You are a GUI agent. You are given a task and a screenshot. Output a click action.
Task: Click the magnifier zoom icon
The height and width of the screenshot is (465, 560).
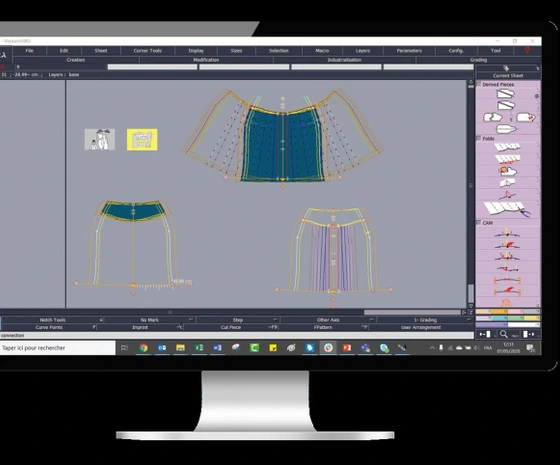[504, 334]
